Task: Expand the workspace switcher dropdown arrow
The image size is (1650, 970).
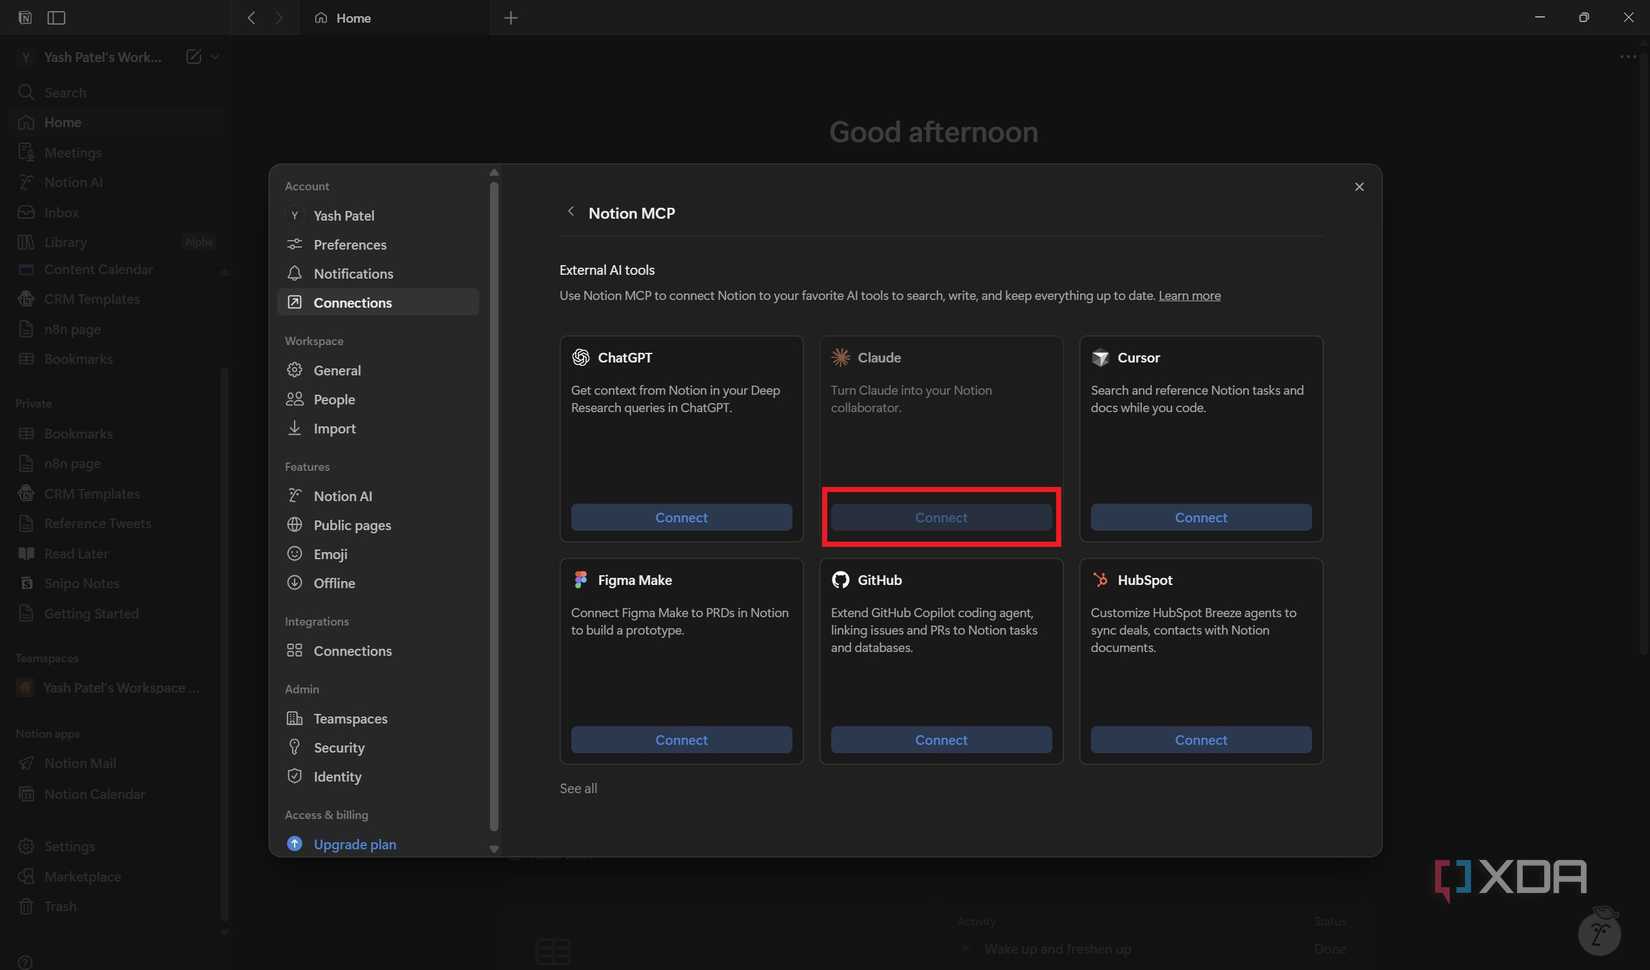Action: (215, 57)
